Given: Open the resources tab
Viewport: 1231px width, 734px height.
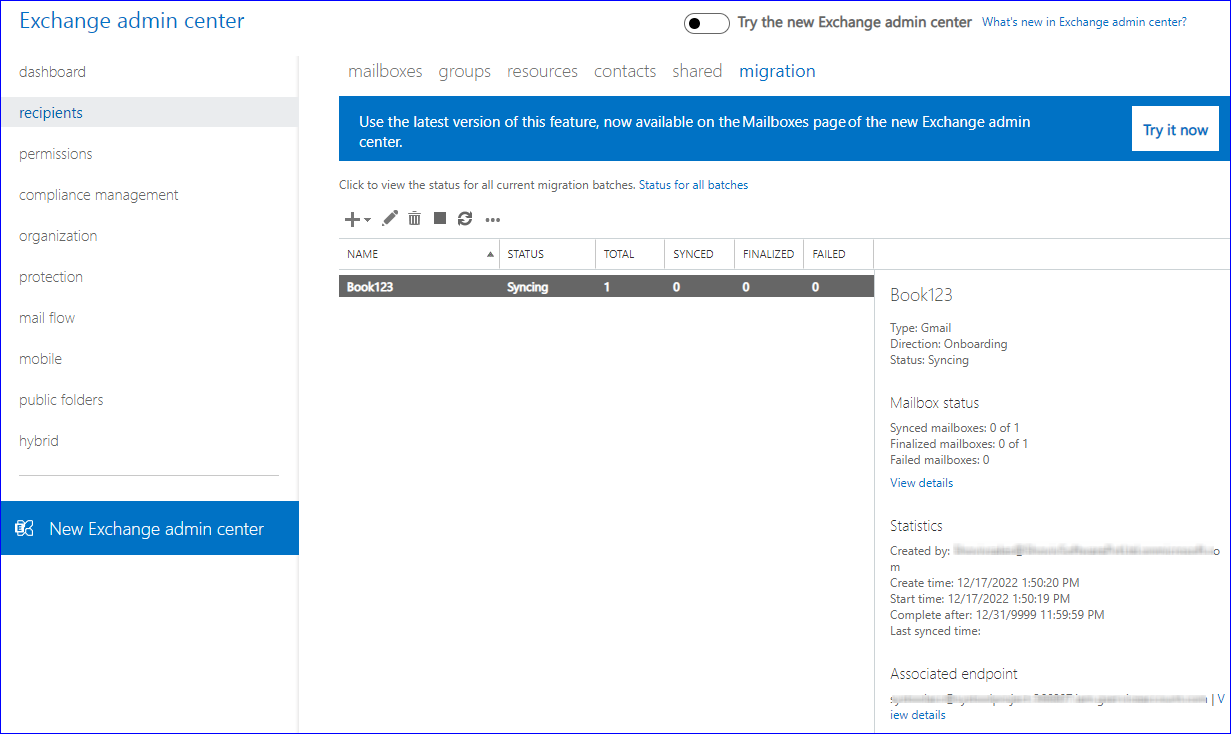Looking at the screenshot, I should point(542,71).
